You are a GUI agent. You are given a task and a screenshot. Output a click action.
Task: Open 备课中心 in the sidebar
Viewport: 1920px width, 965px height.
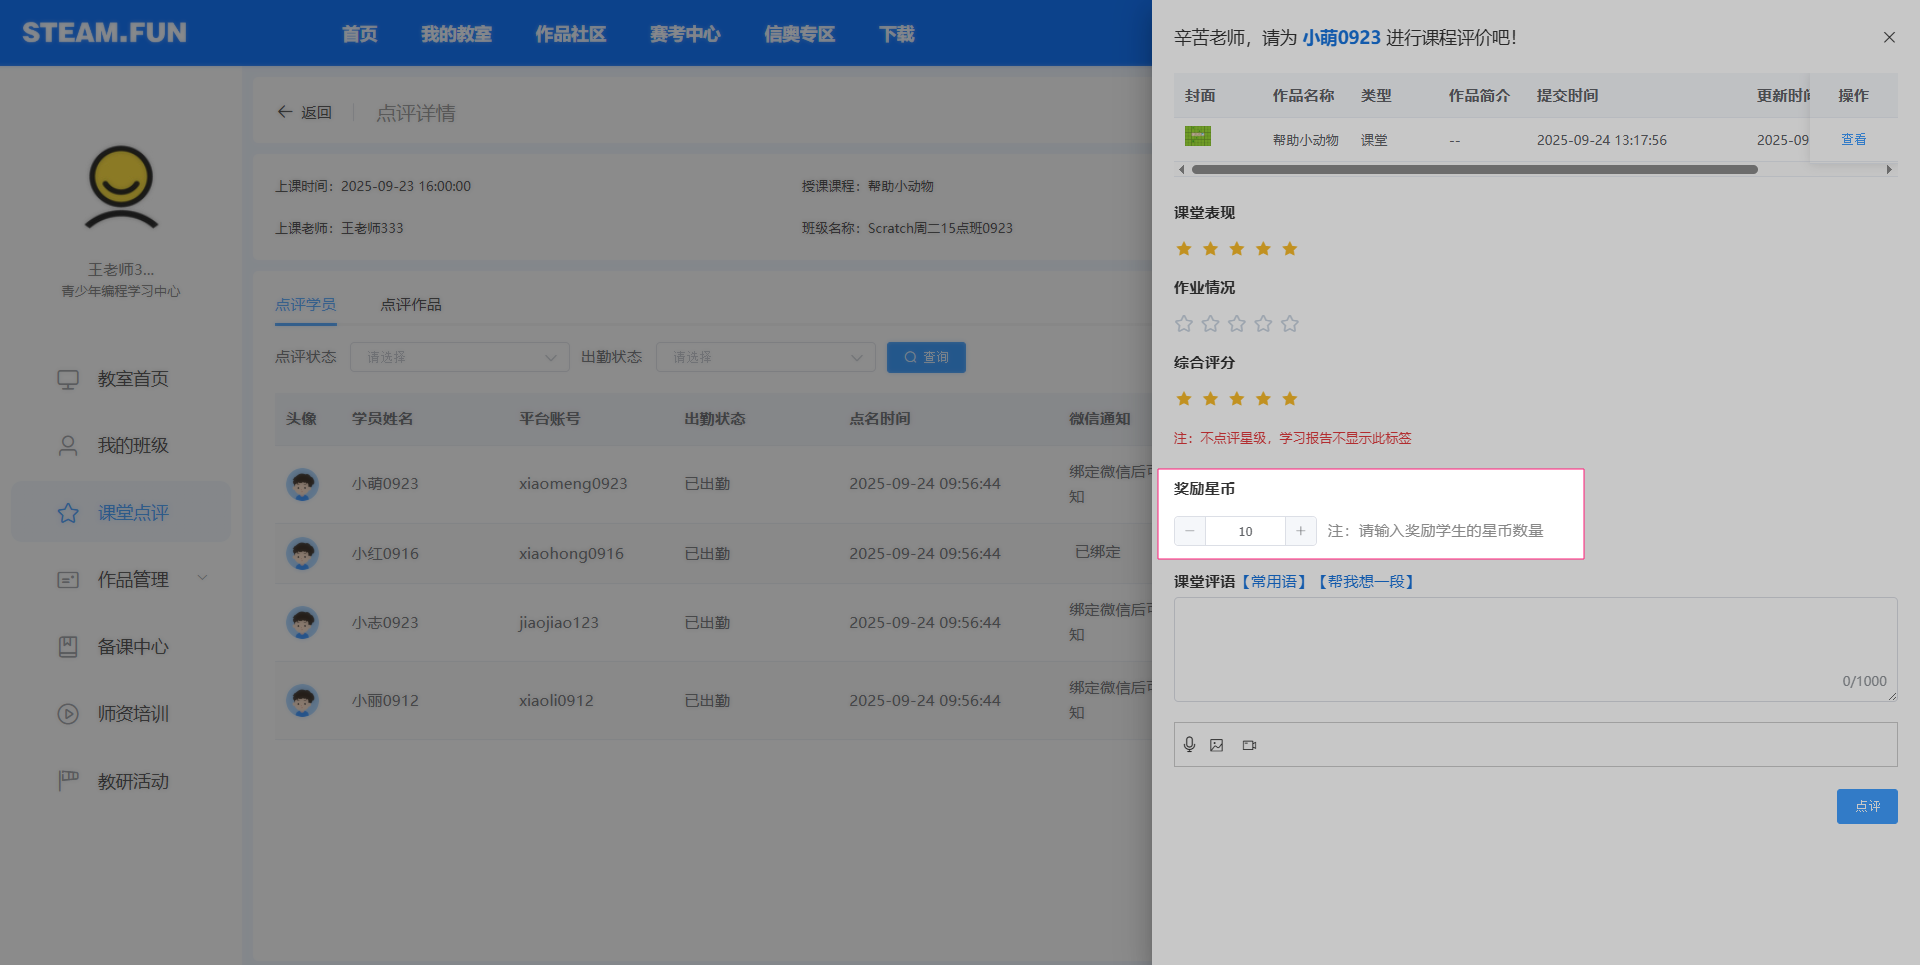tap(132, 647)
